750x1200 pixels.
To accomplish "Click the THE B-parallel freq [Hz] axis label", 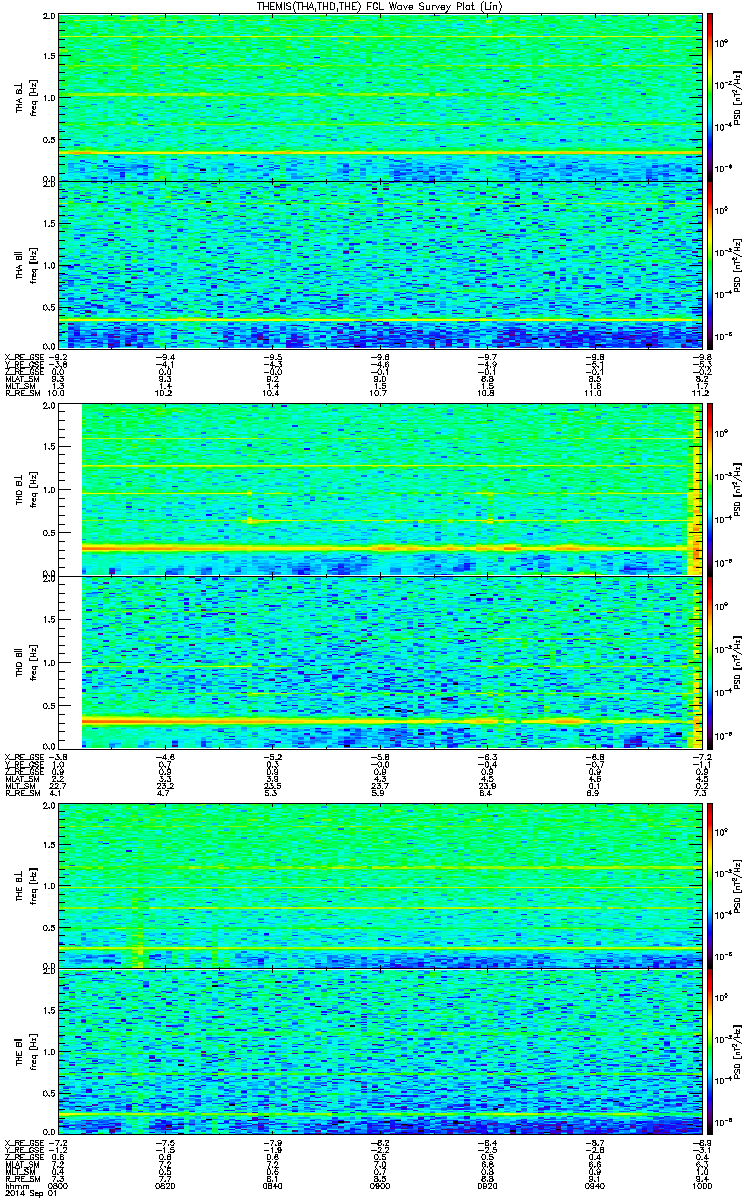I will tap(31, 1052).
